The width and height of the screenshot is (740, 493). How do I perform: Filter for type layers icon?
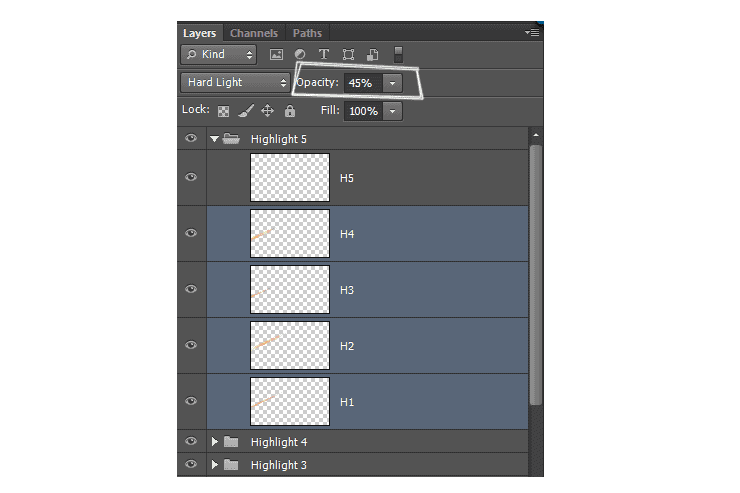click(x=324, y=55)
